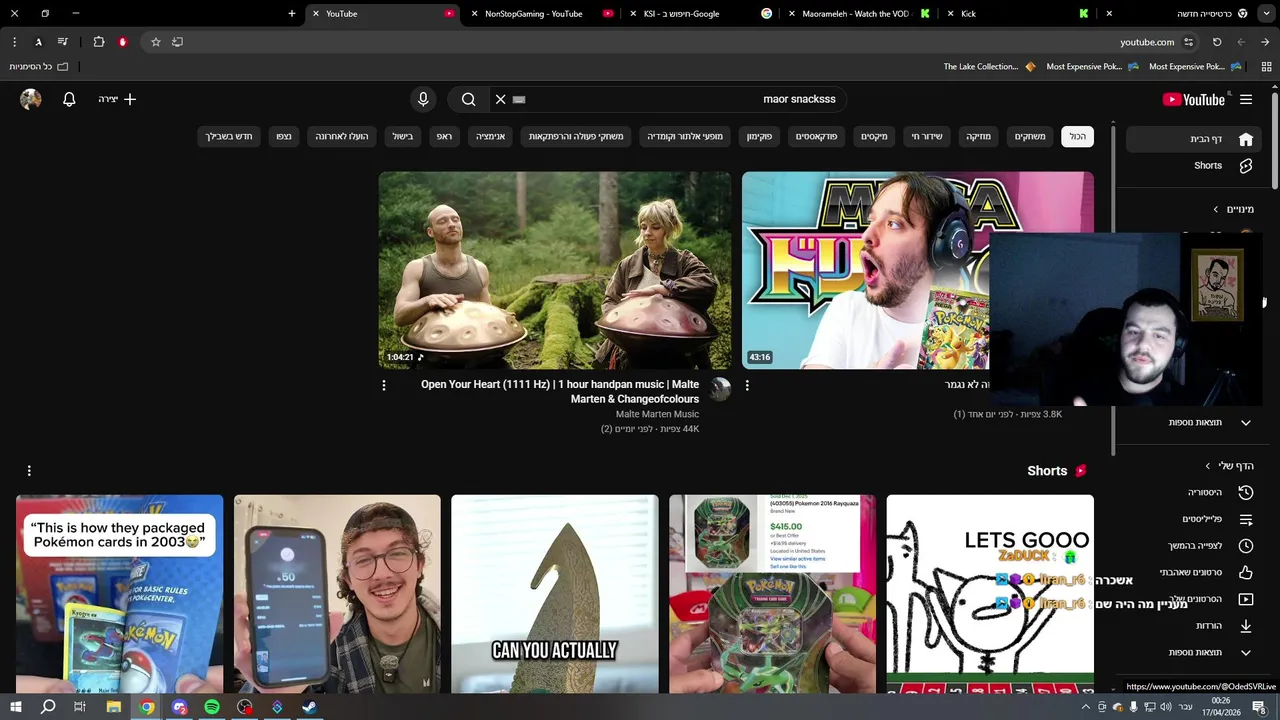Open OBS Studio from the taskbar
1280x720 pixels.
click(x=245, y=707)
